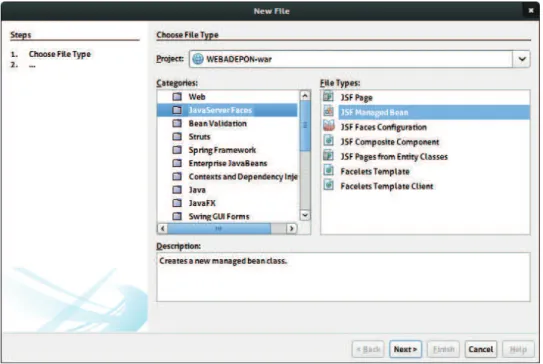Click the Contexts and Dependency Injection folder icon

177,177
